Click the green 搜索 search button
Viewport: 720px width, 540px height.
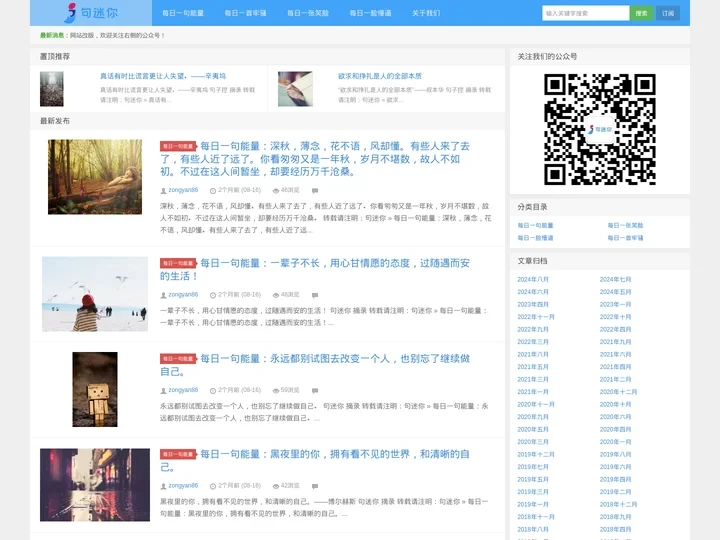pyautogui.click(x=641, y=13)
